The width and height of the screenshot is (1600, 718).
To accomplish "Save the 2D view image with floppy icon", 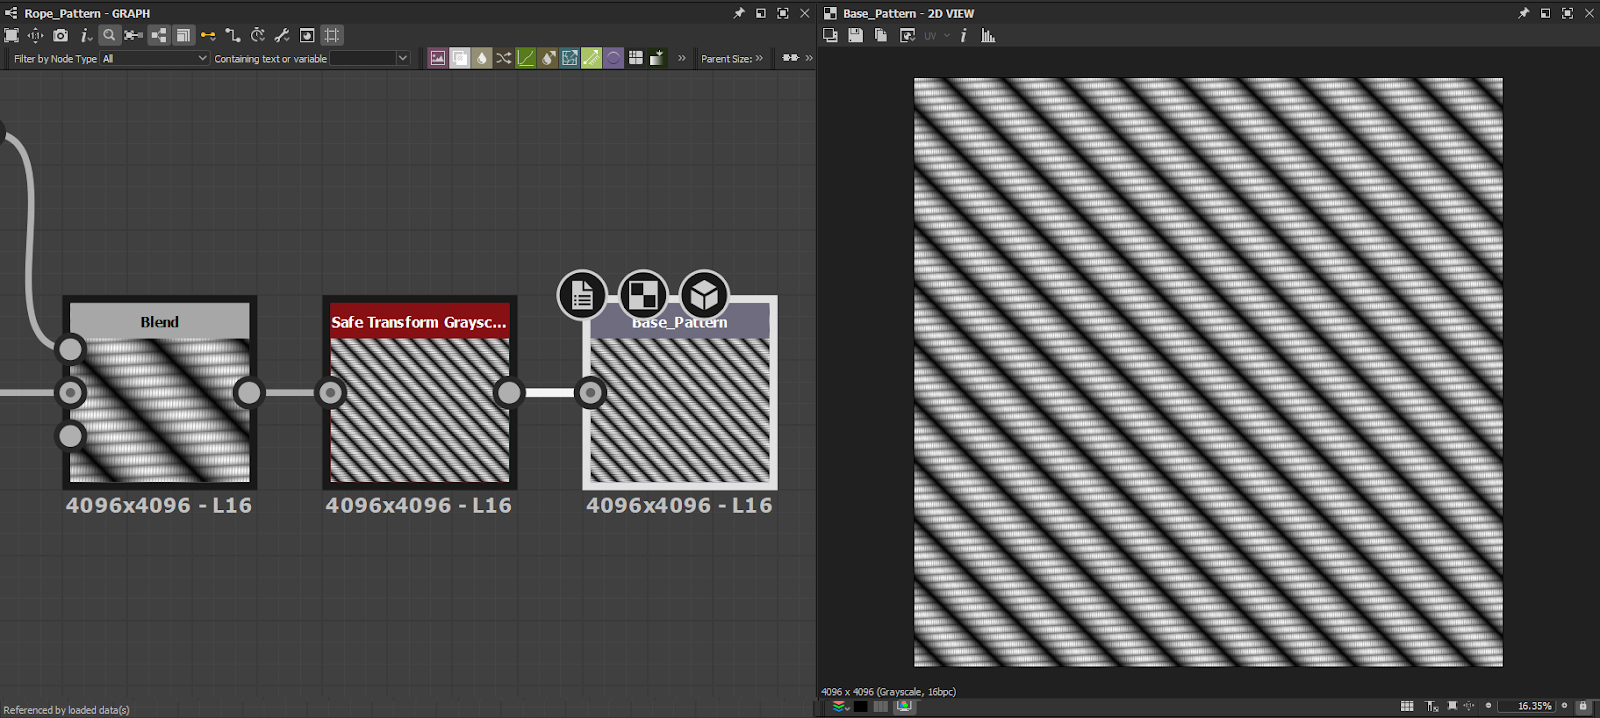I will tap(855, 35).
